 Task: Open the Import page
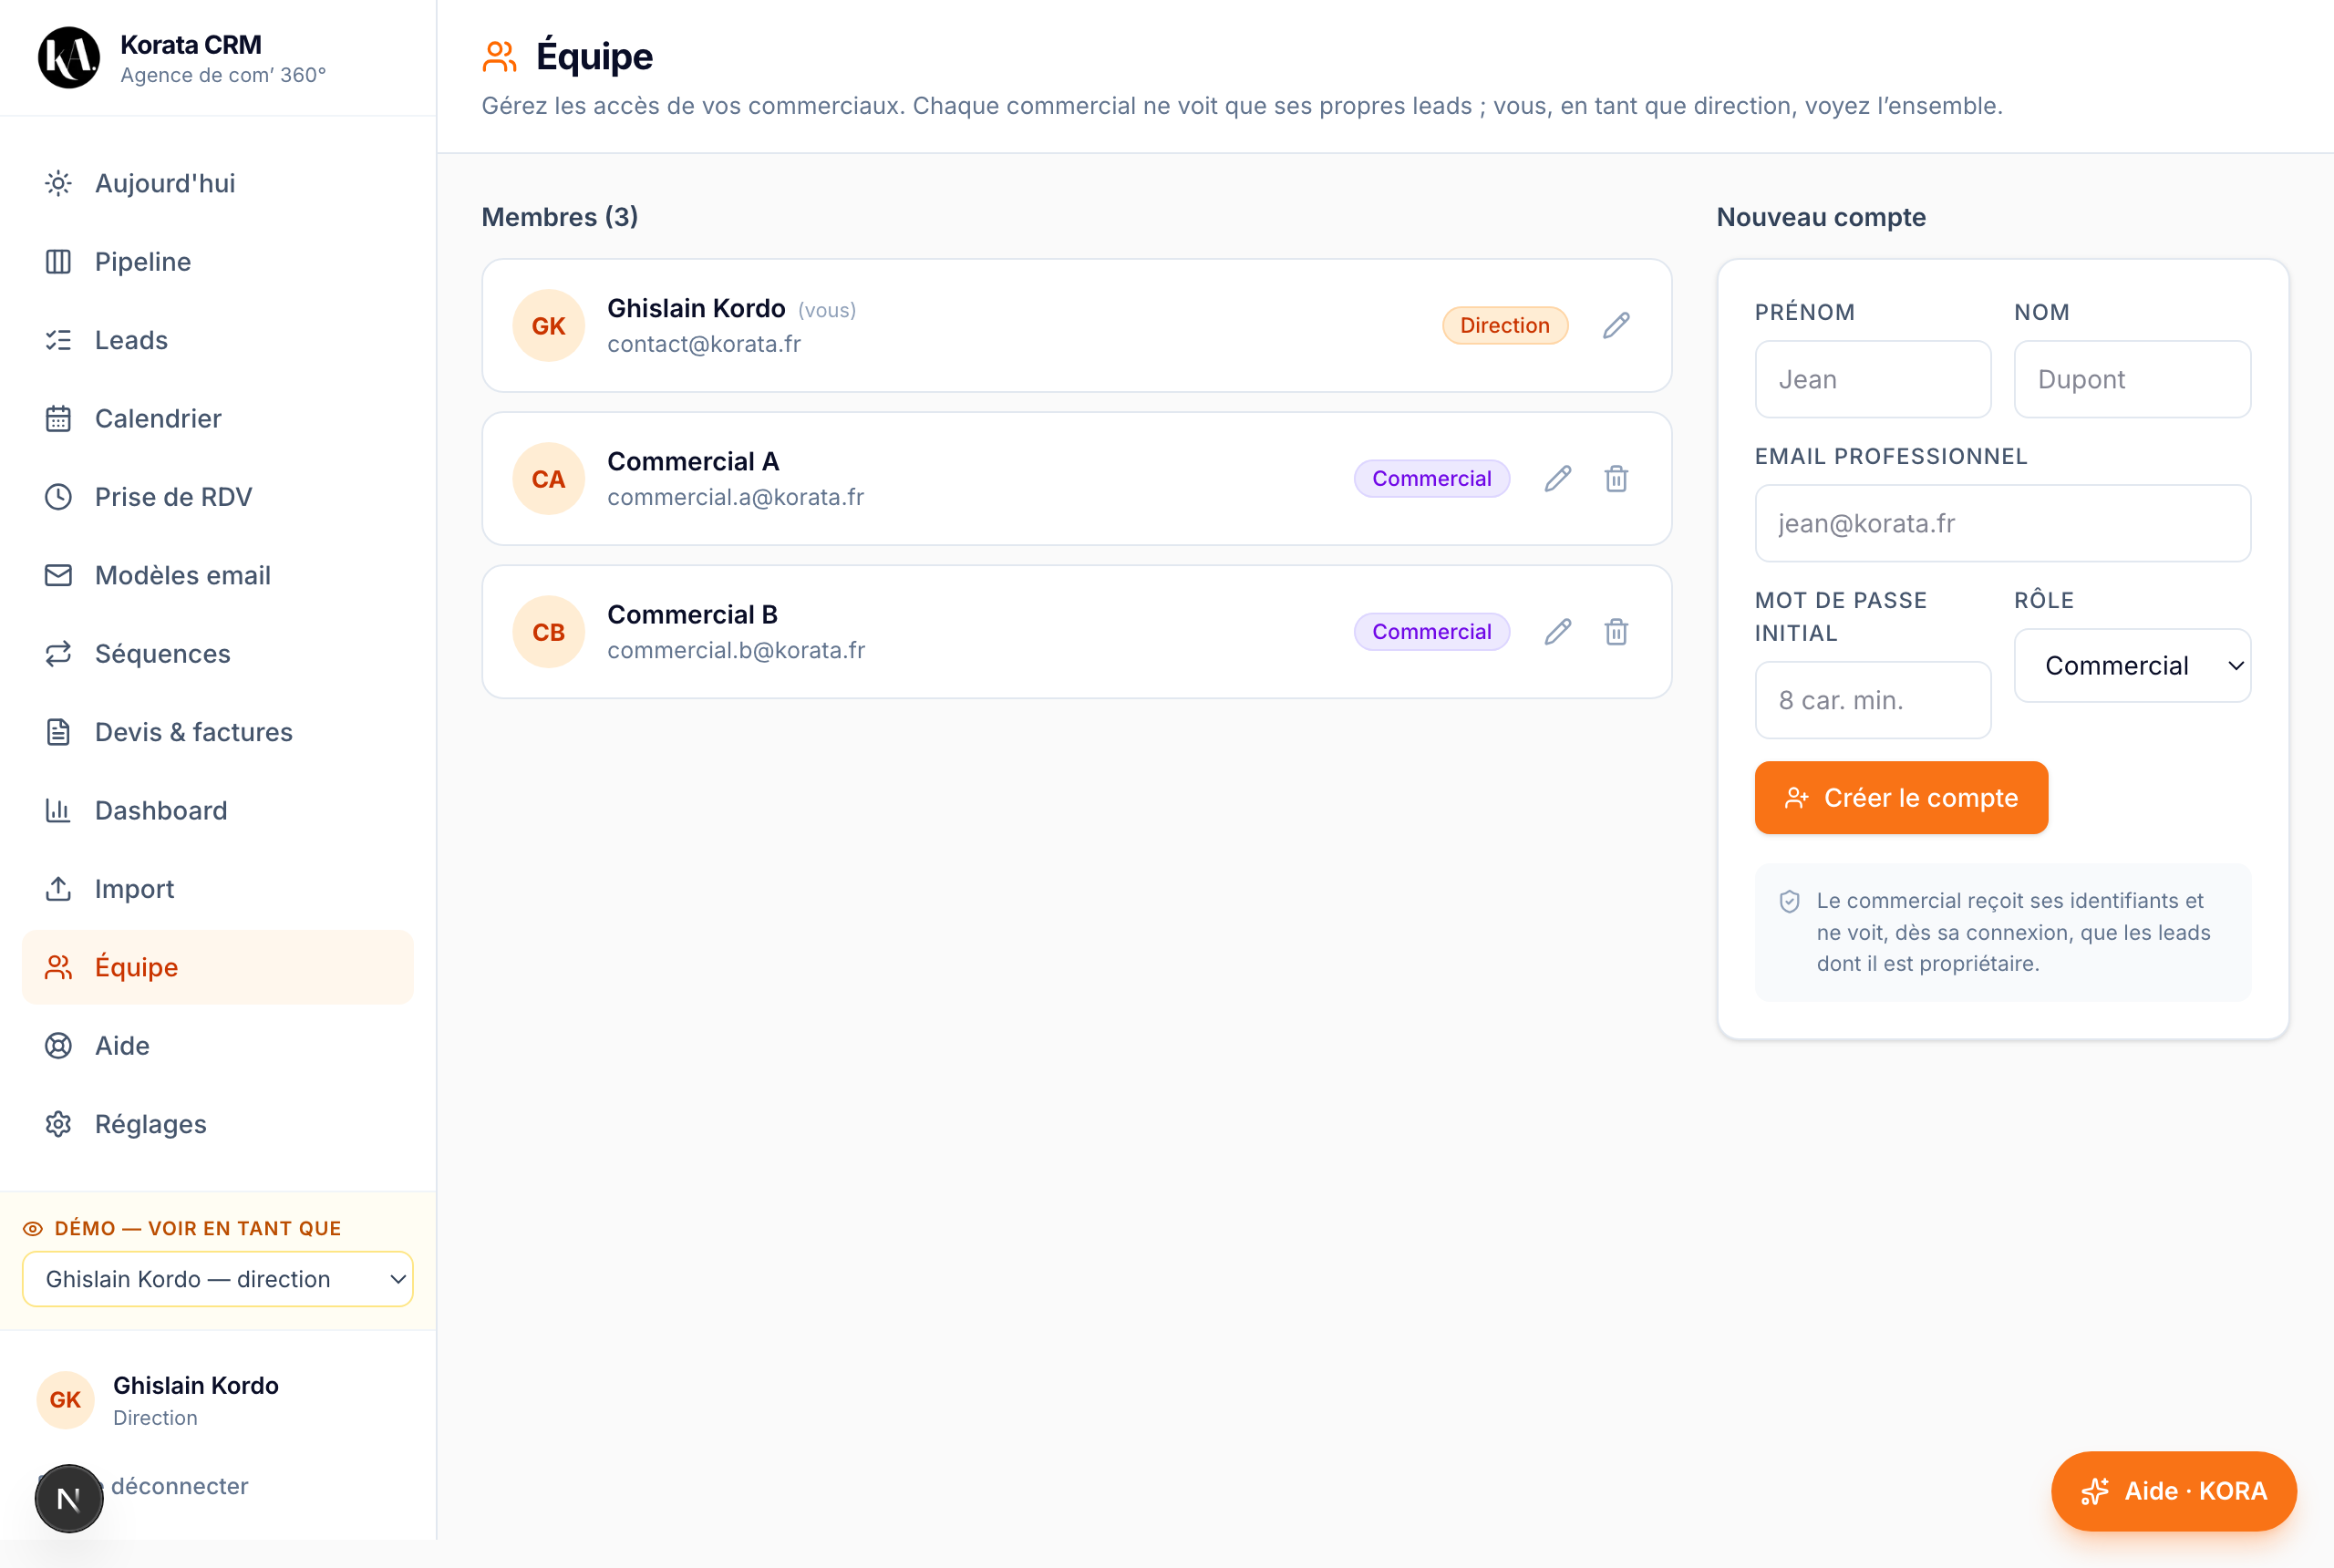point(217,888)
